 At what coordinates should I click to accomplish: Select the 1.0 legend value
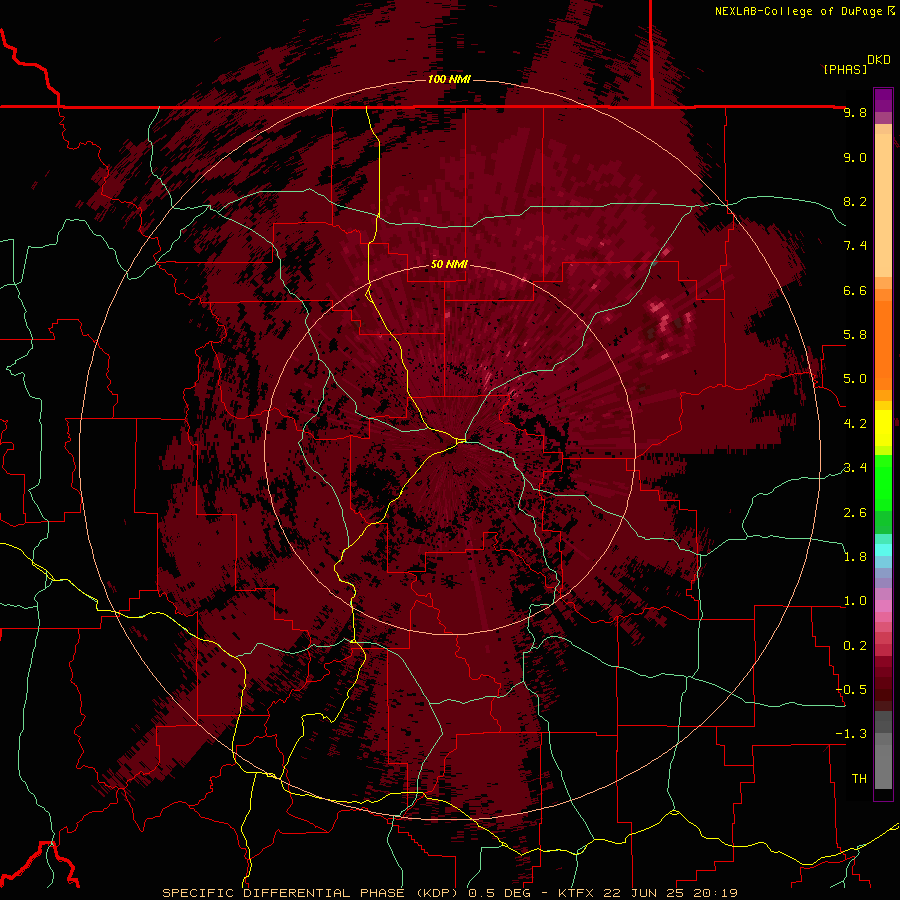pos(855,601)
